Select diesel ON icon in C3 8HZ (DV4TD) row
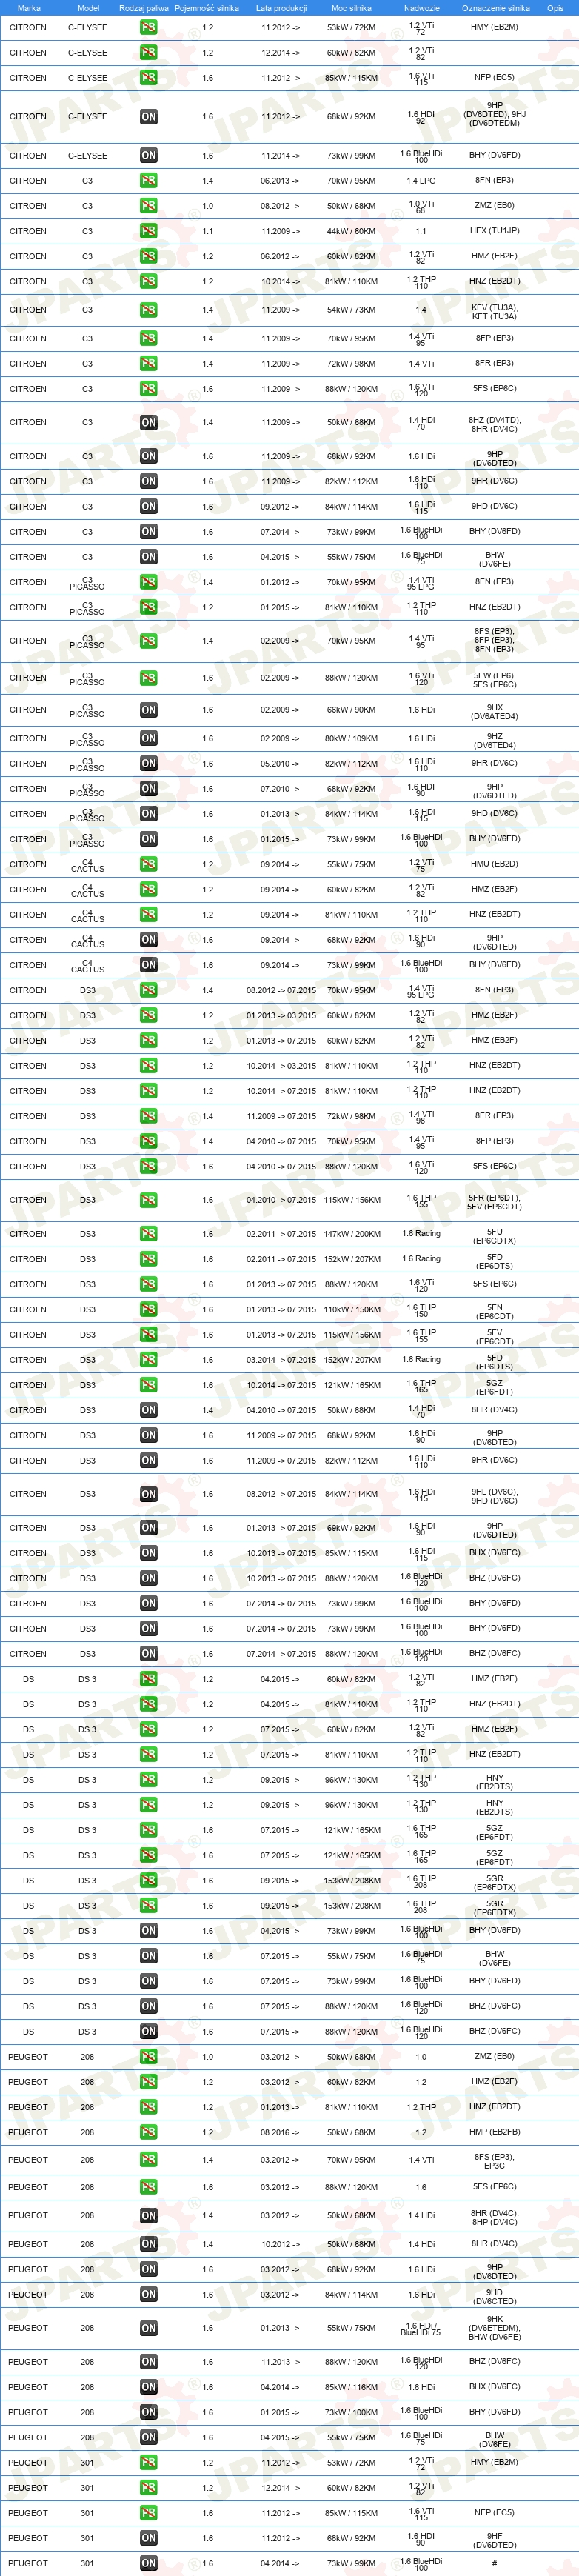This screenshot has height=2576, width=579. click(x=148, y=423)
